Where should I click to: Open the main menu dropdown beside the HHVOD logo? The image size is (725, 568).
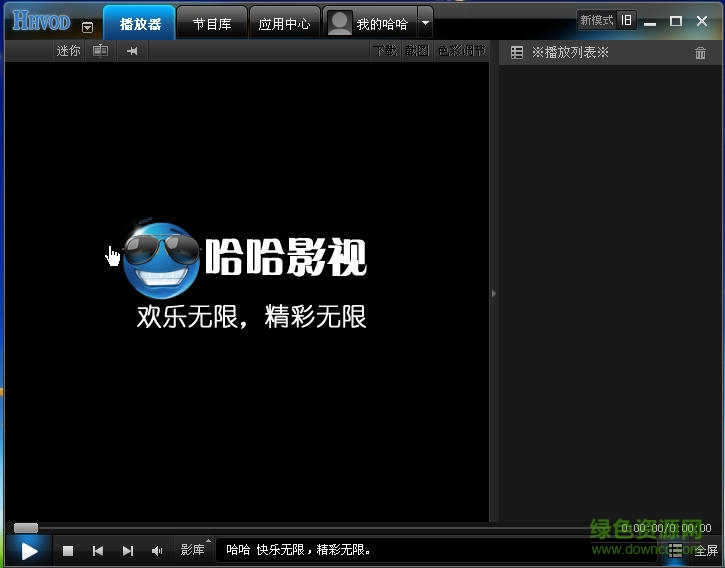pos(88,27)
